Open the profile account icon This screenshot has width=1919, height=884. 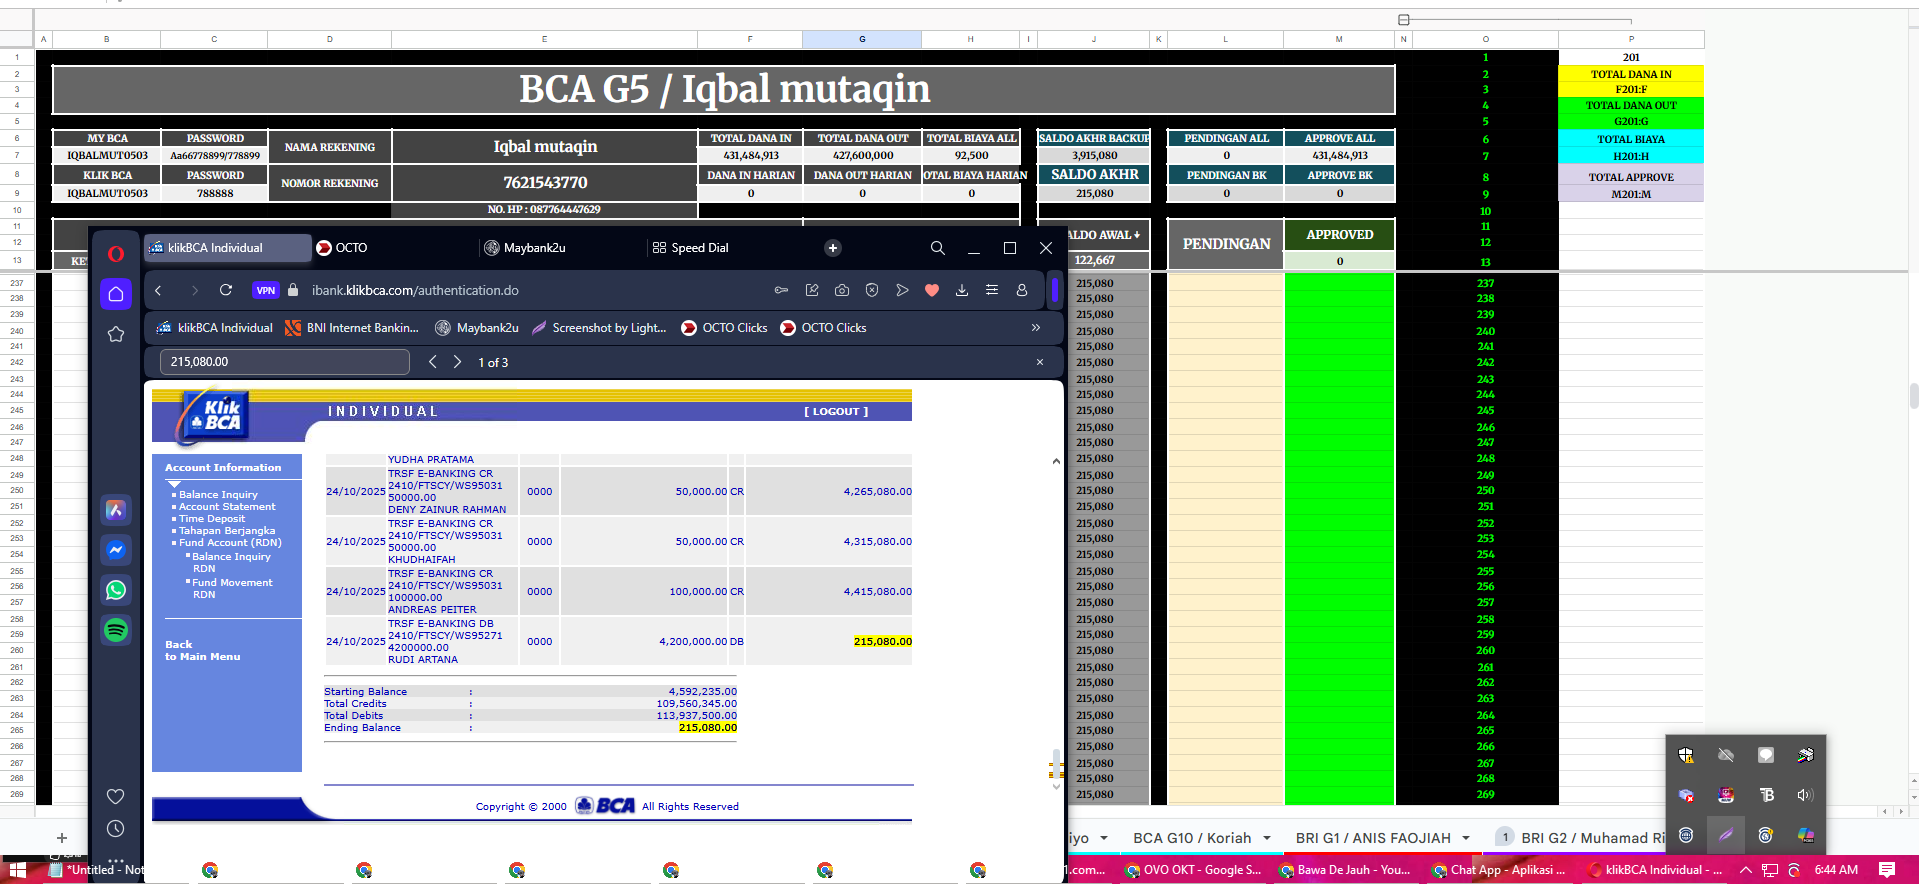pos(1022,290)
